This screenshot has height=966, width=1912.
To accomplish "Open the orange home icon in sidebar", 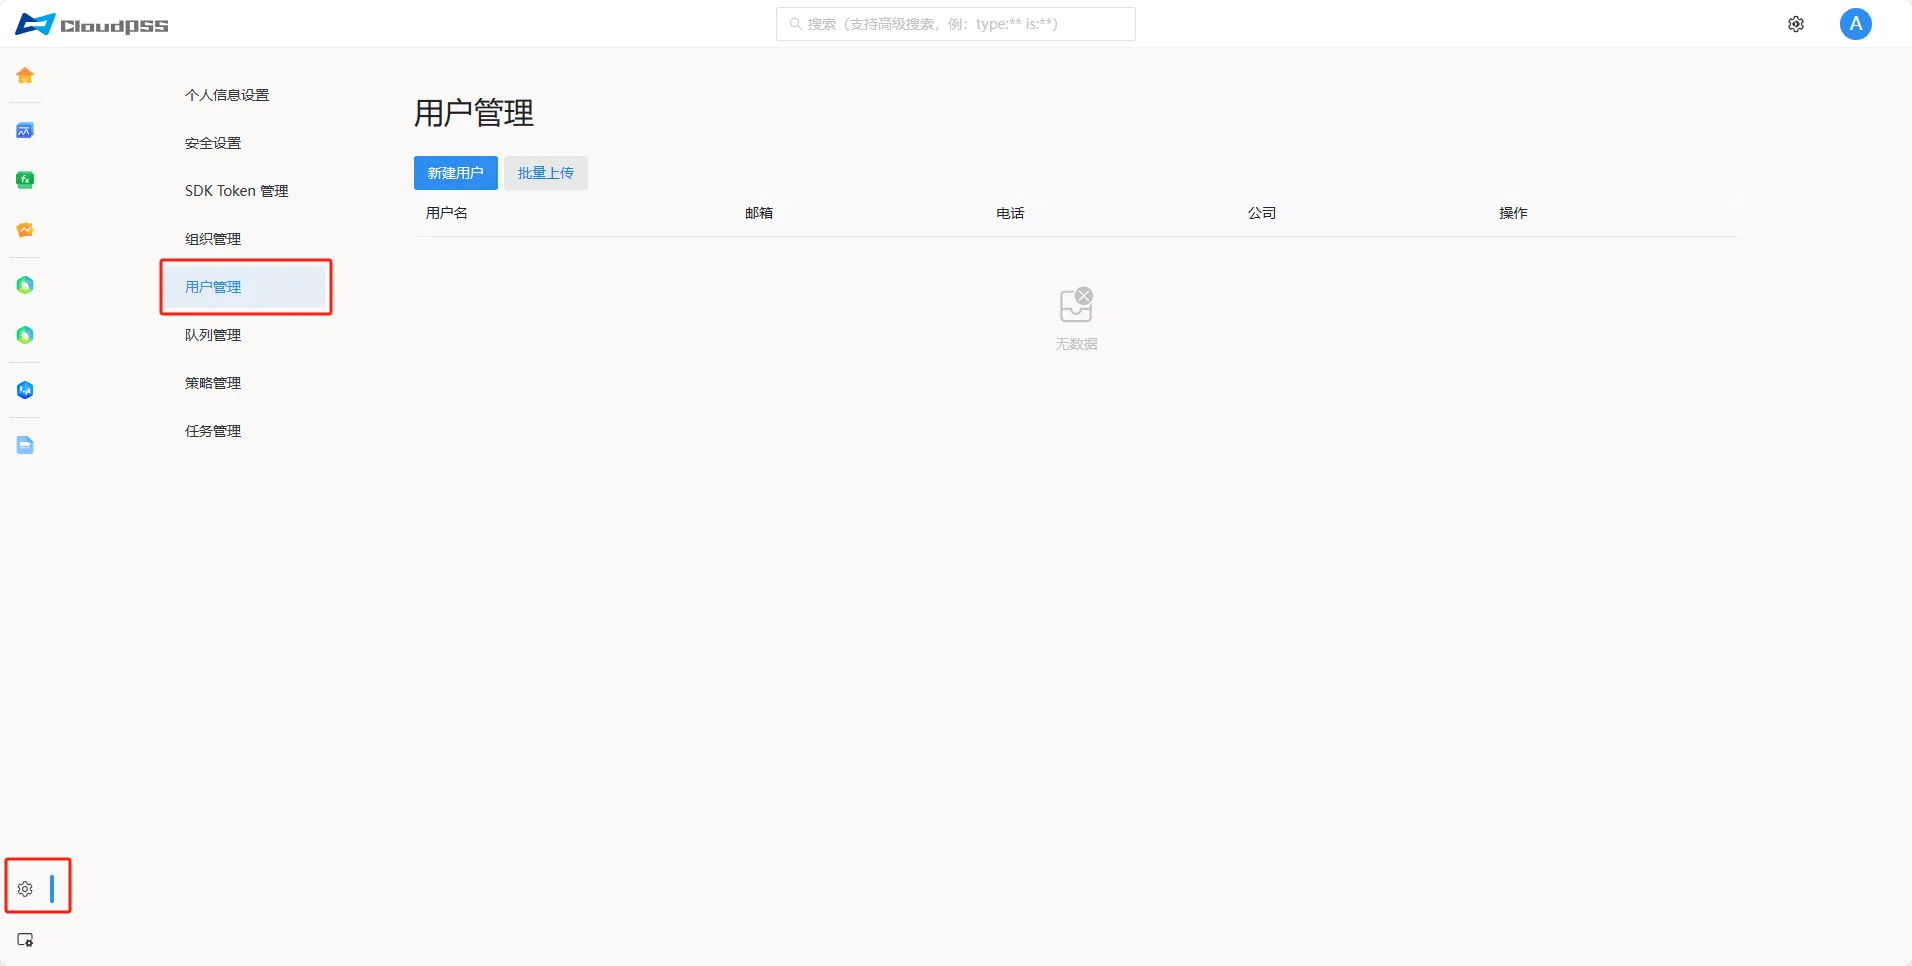I will point(25,75).
